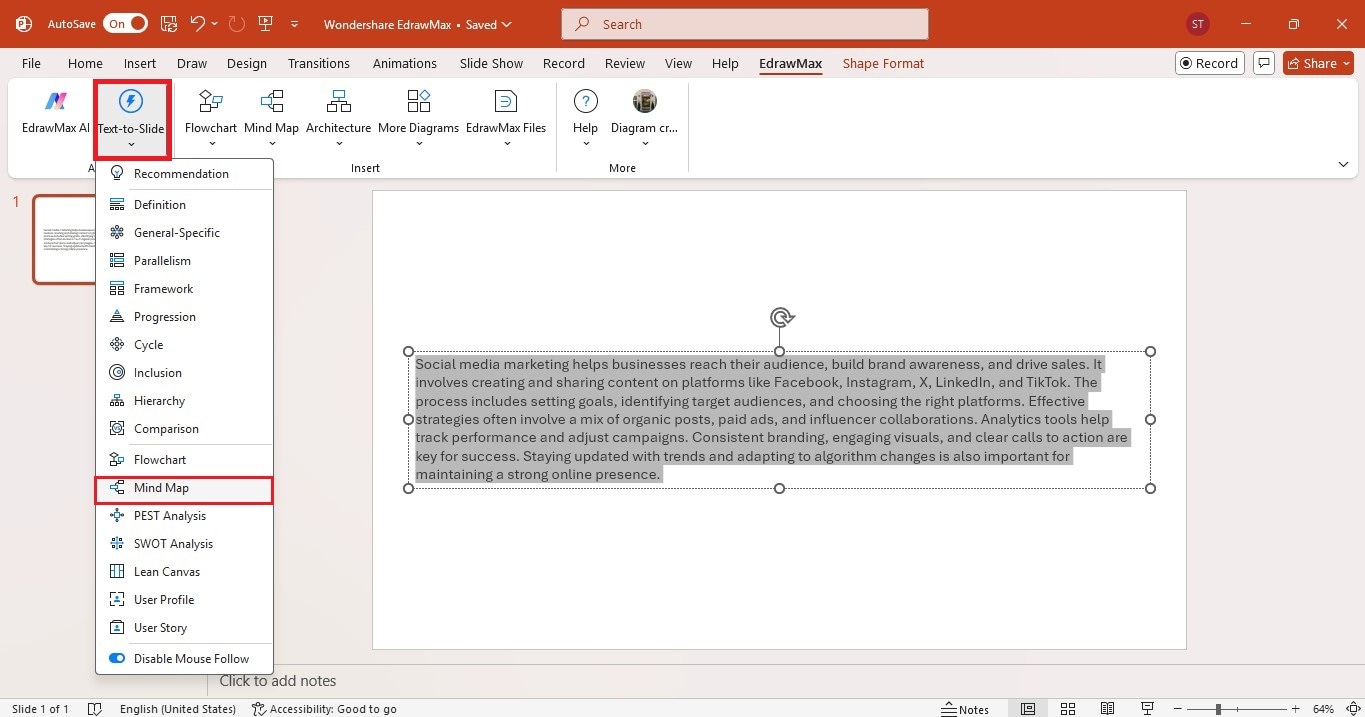
Task: Click the Redo icon
Action: click(237, 23)
